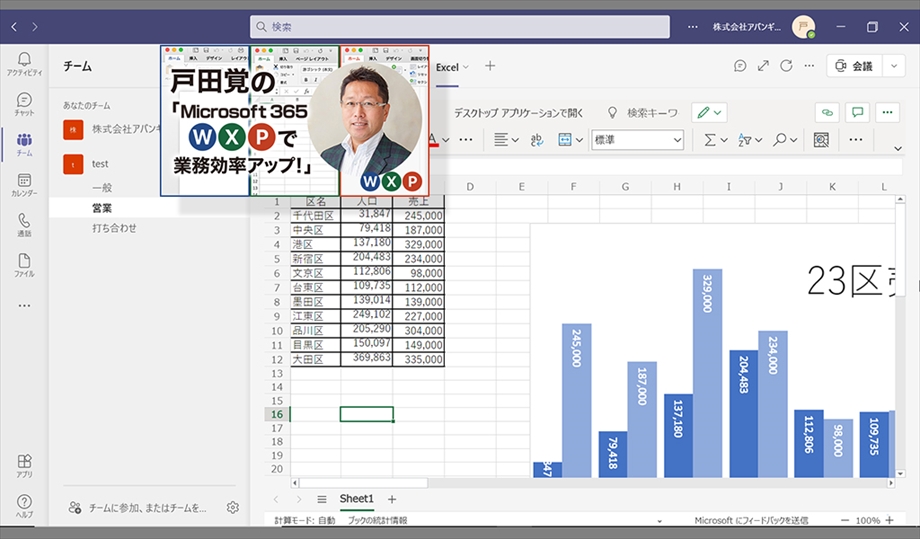Open all sheets list icon
The height and width of the screenshot is (539, 920).
322,499
